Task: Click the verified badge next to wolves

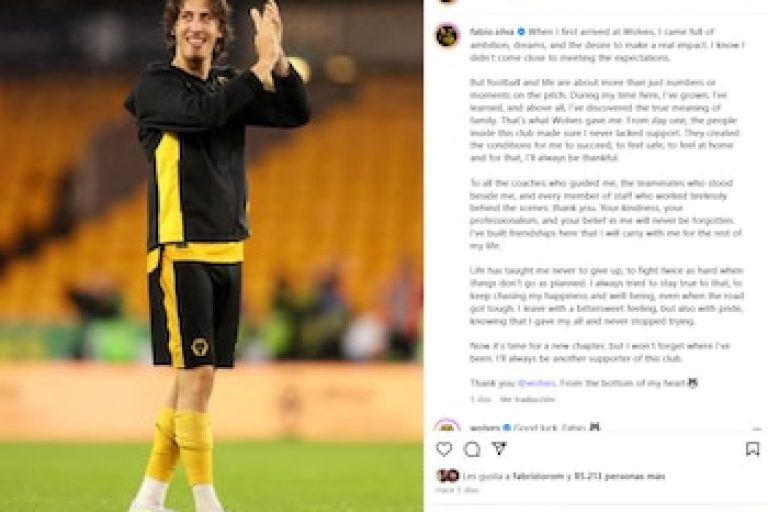Action: pos(507,428)
